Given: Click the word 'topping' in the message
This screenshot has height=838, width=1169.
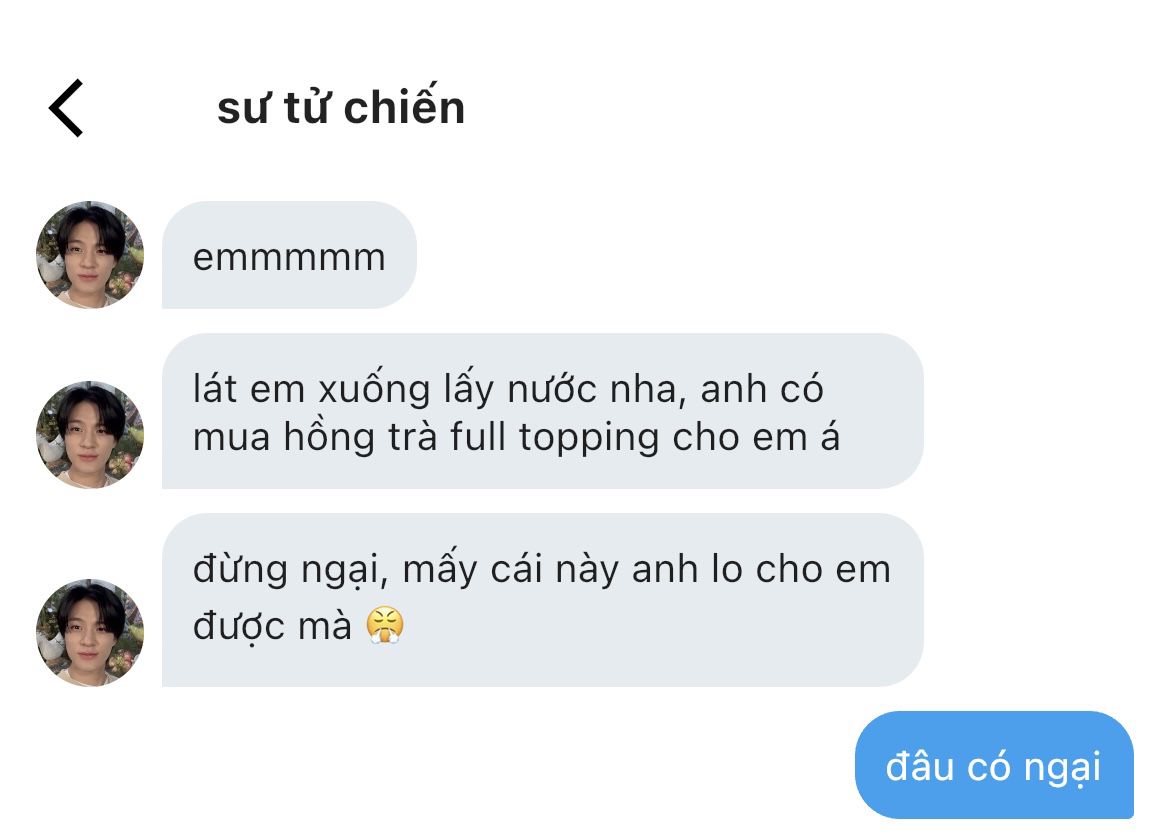Looking at the screenshot, I should coord(589,438).
